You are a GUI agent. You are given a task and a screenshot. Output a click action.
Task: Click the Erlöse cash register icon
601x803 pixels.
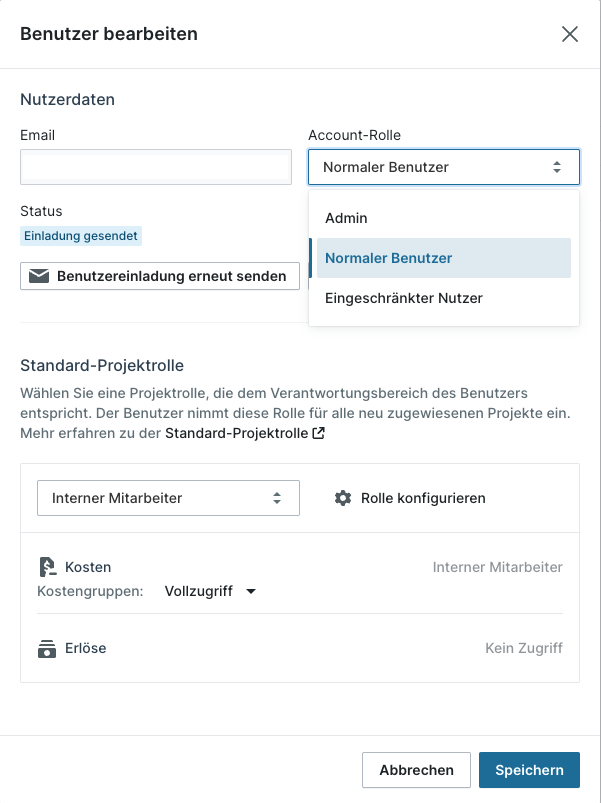coord(47,648)
